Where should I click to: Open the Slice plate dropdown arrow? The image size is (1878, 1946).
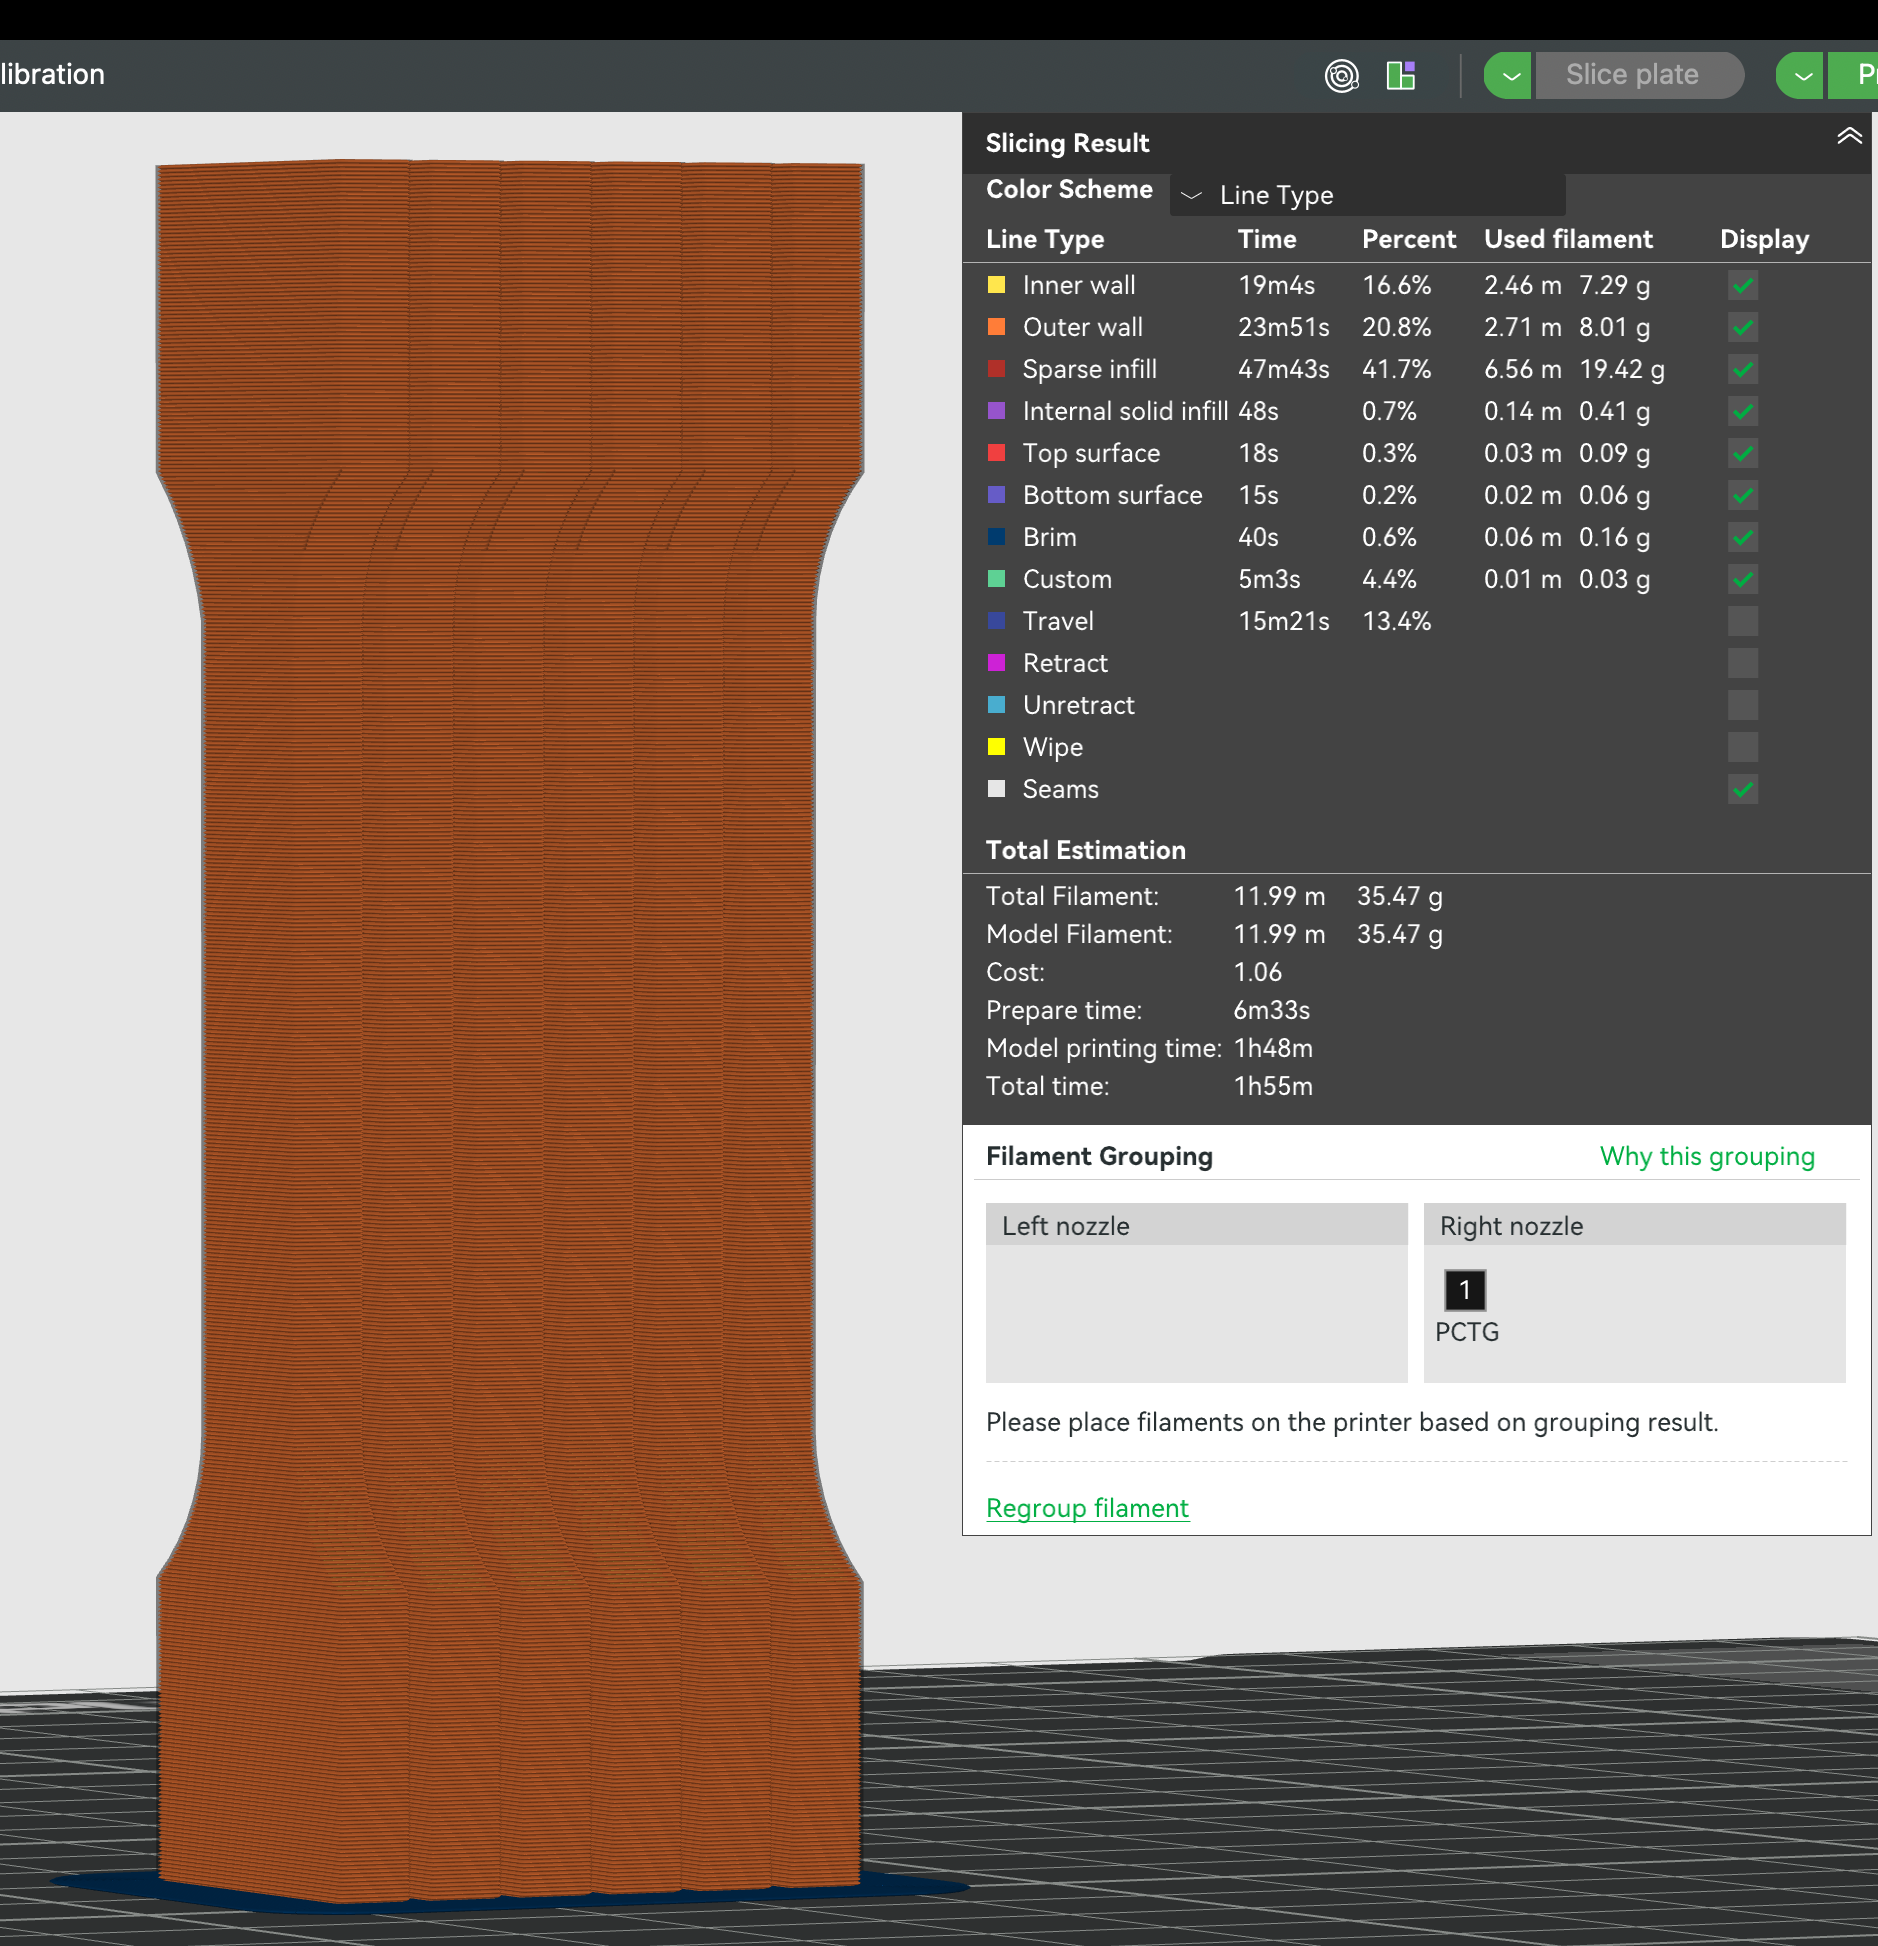(1507, 74)
